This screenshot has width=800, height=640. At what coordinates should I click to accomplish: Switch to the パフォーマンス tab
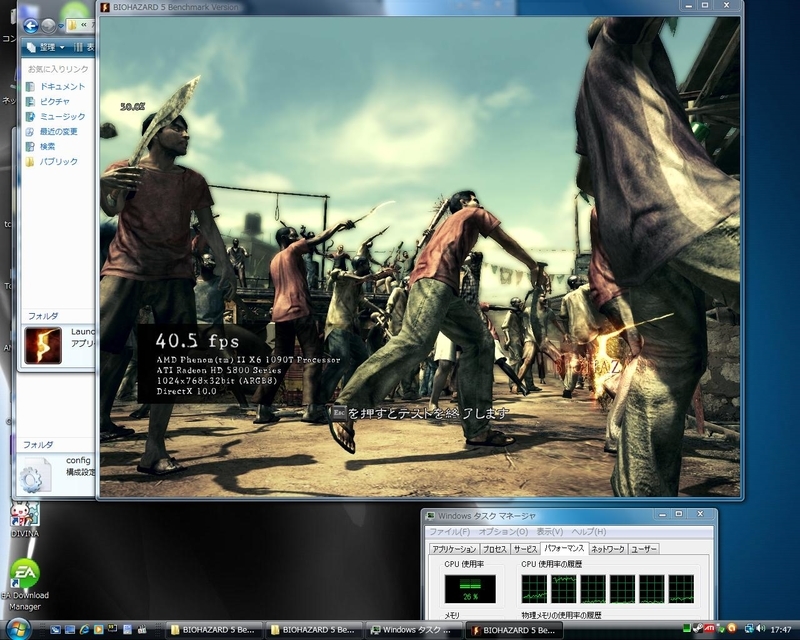(x=564, y=548)
